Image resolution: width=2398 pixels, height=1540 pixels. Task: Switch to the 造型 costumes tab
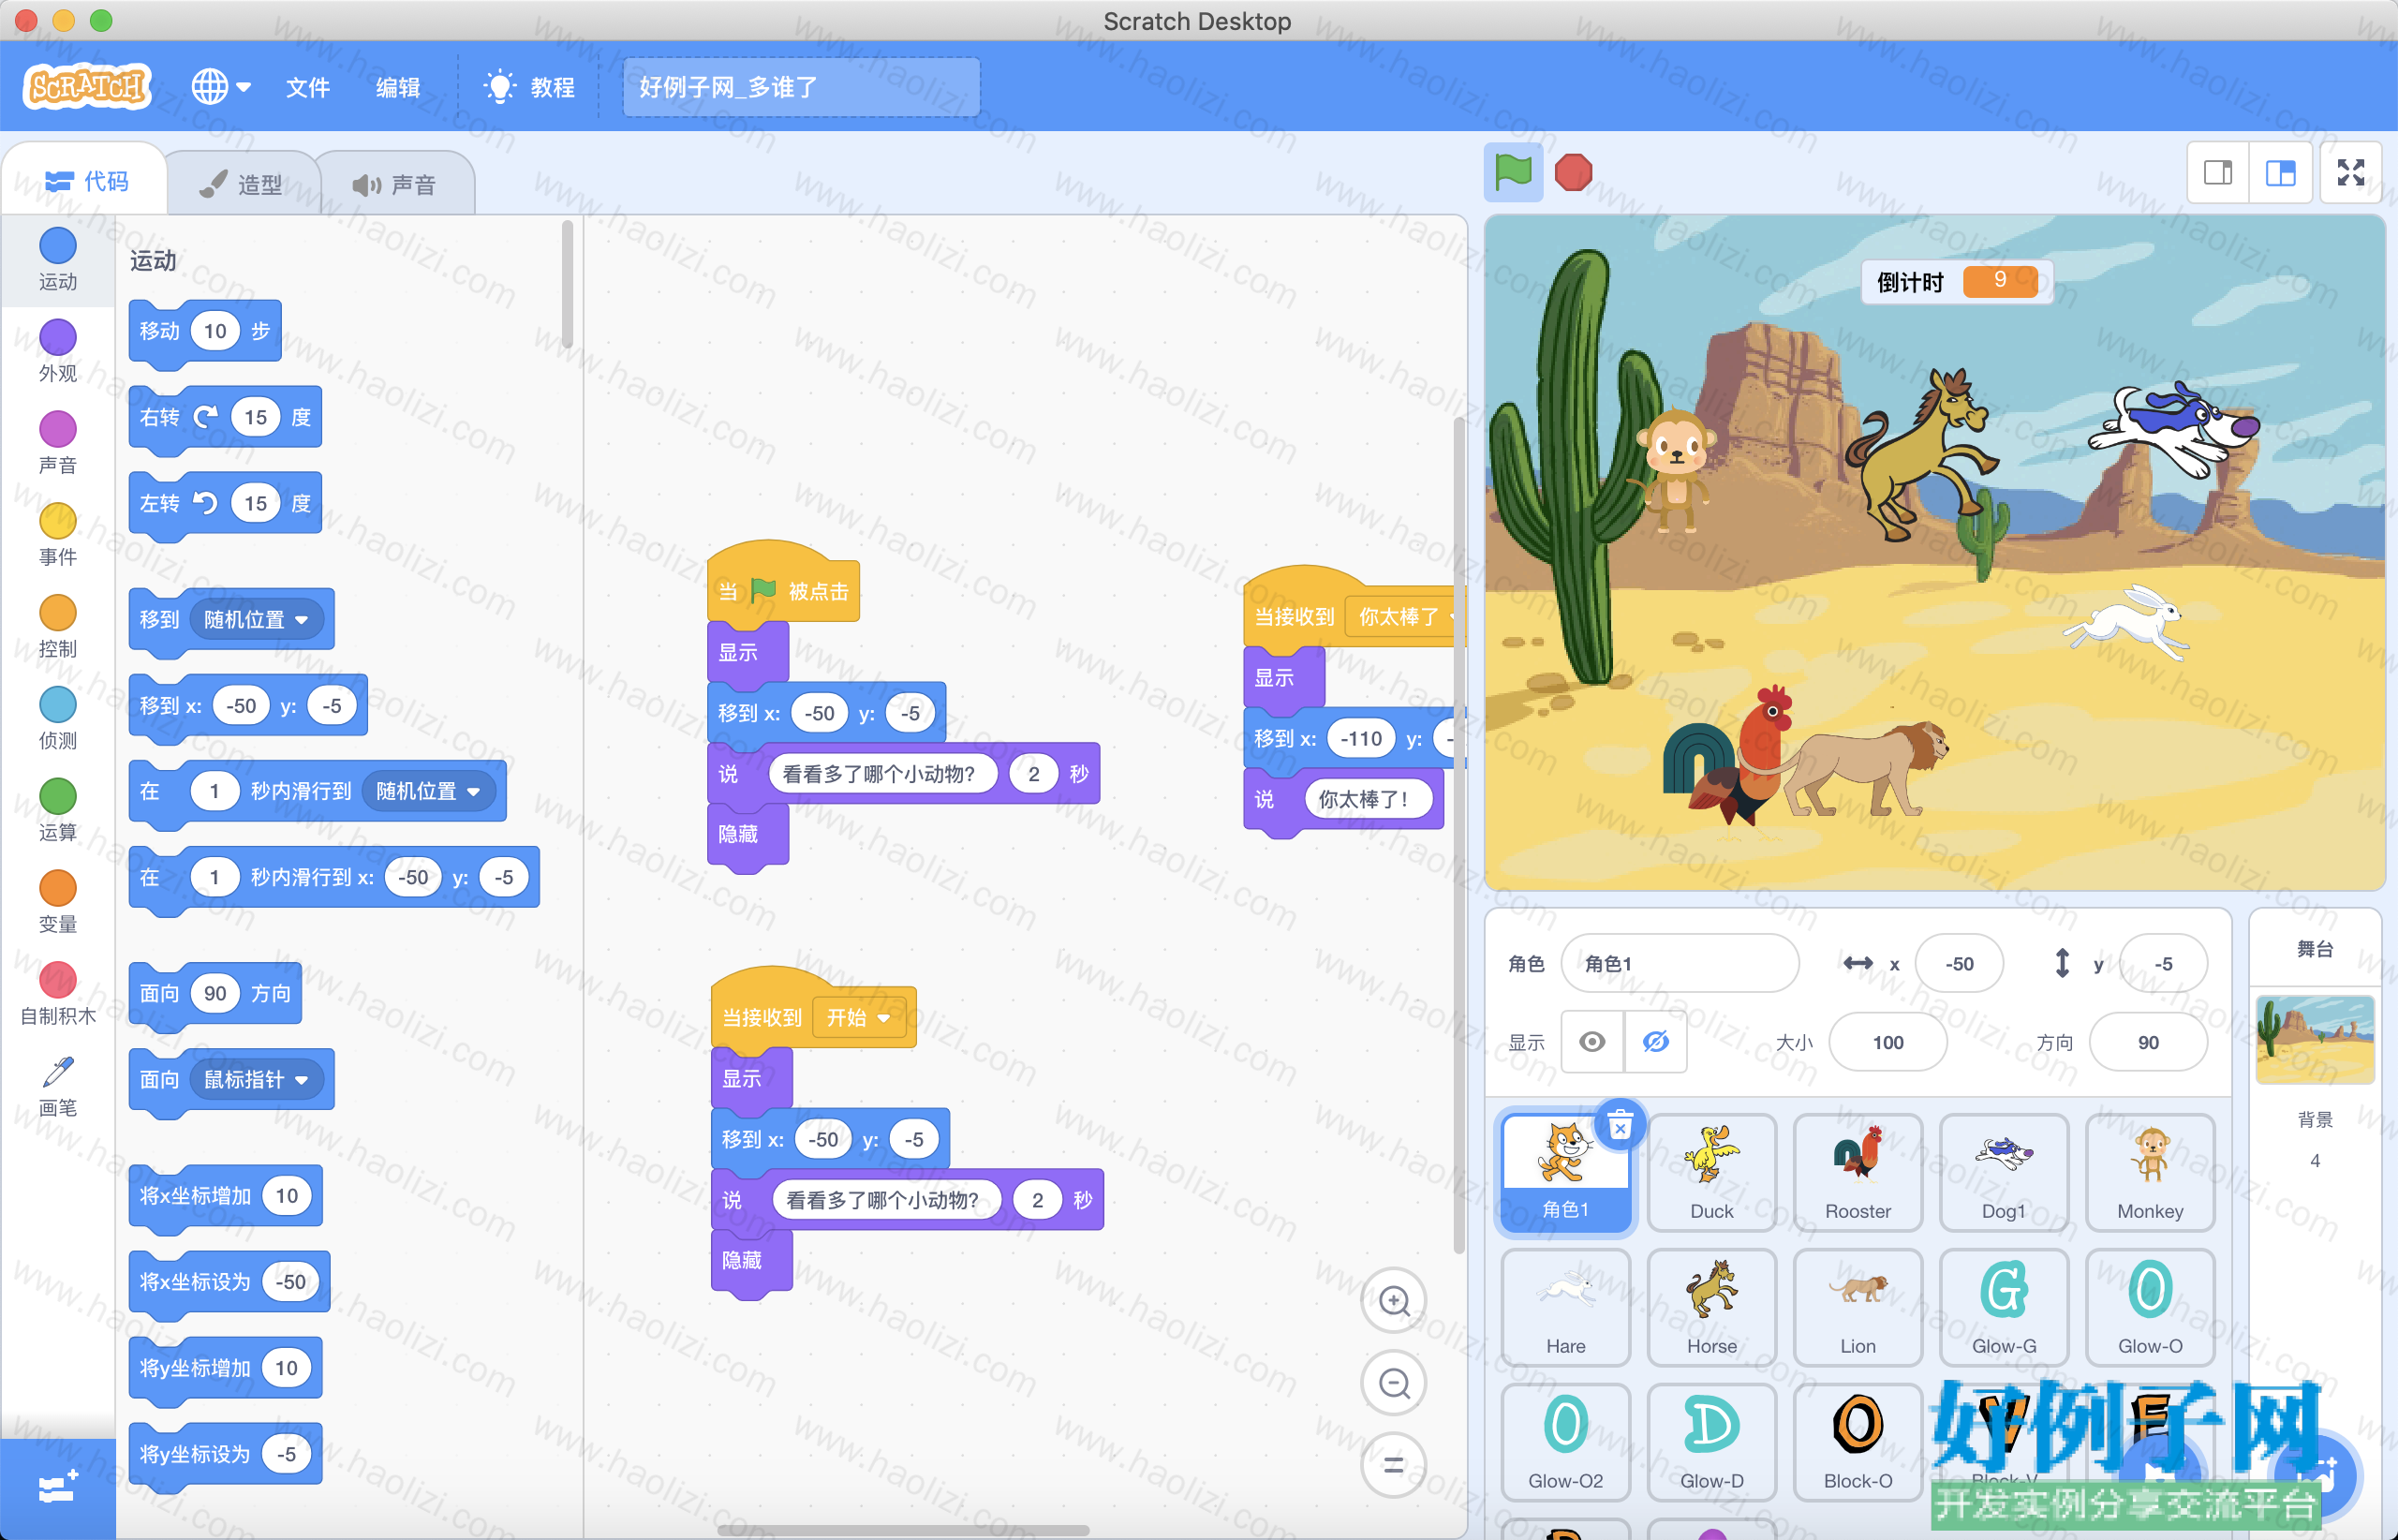[241, 184]
